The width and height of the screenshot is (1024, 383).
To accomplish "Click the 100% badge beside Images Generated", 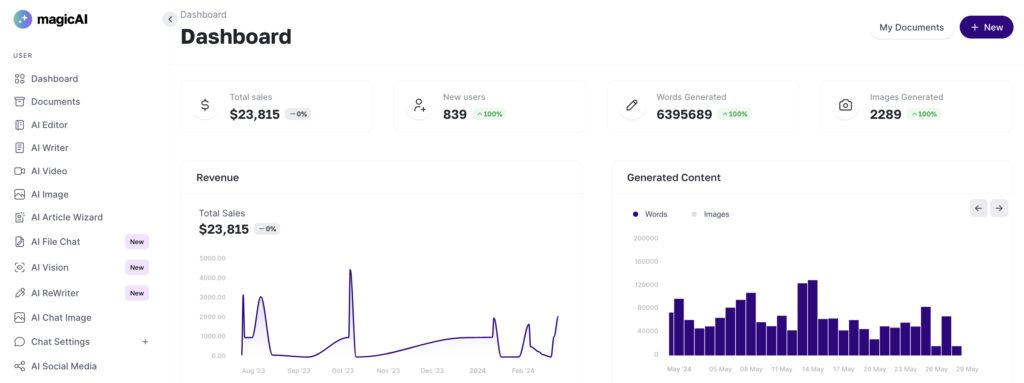I will (924, 114).
